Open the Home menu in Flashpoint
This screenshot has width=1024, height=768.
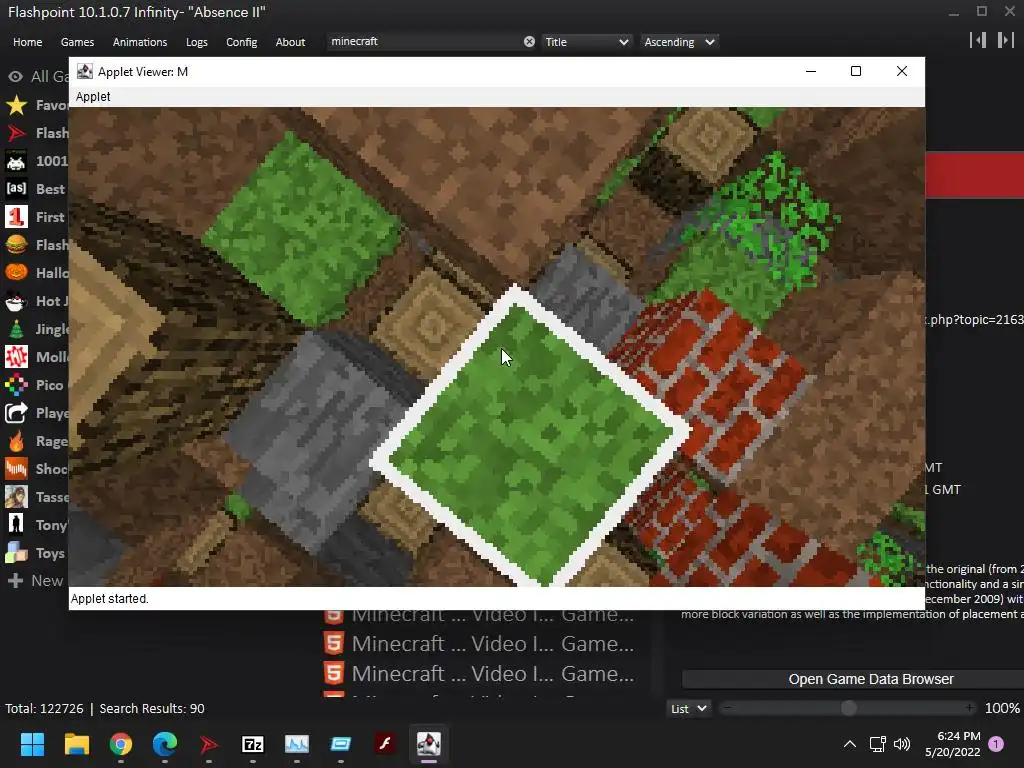coord(27,42)
